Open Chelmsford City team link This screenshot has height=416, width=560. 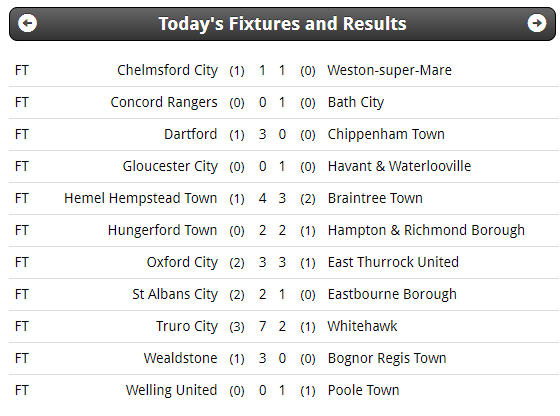tap(167, 70)
